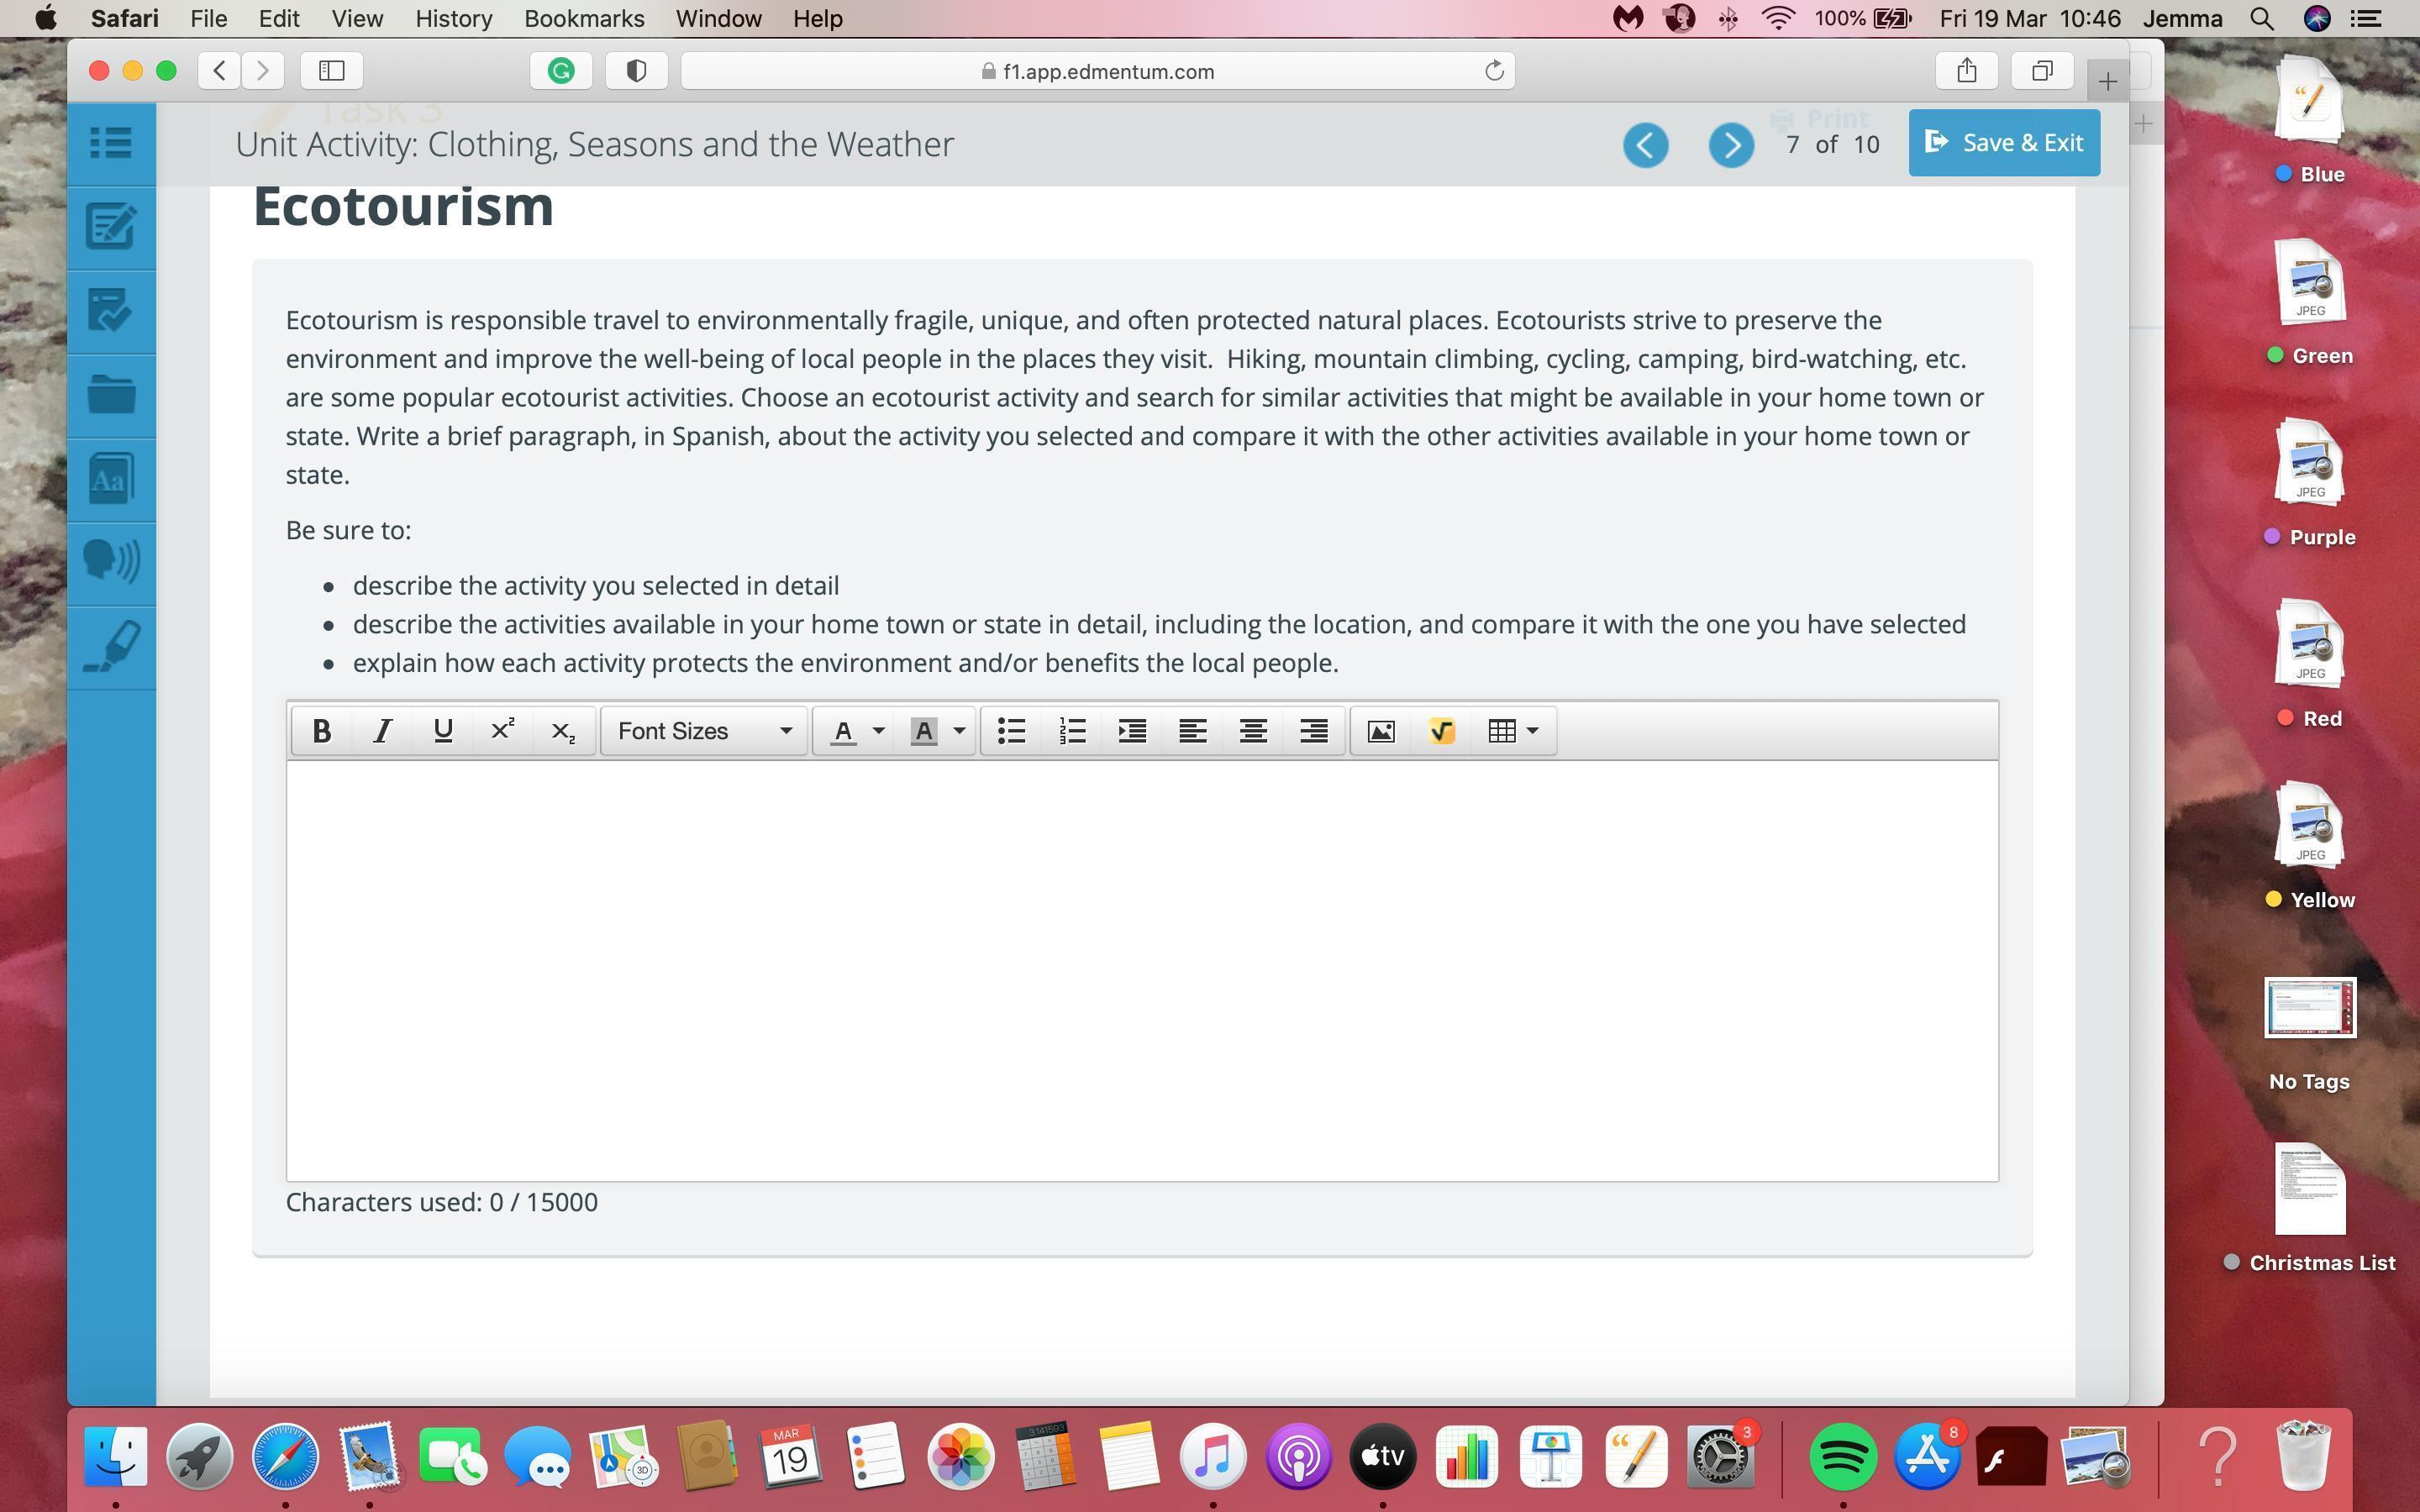This screenshot has width=2420, height=1512.
Task: Insert a bulleted list
Action: 1012,731
